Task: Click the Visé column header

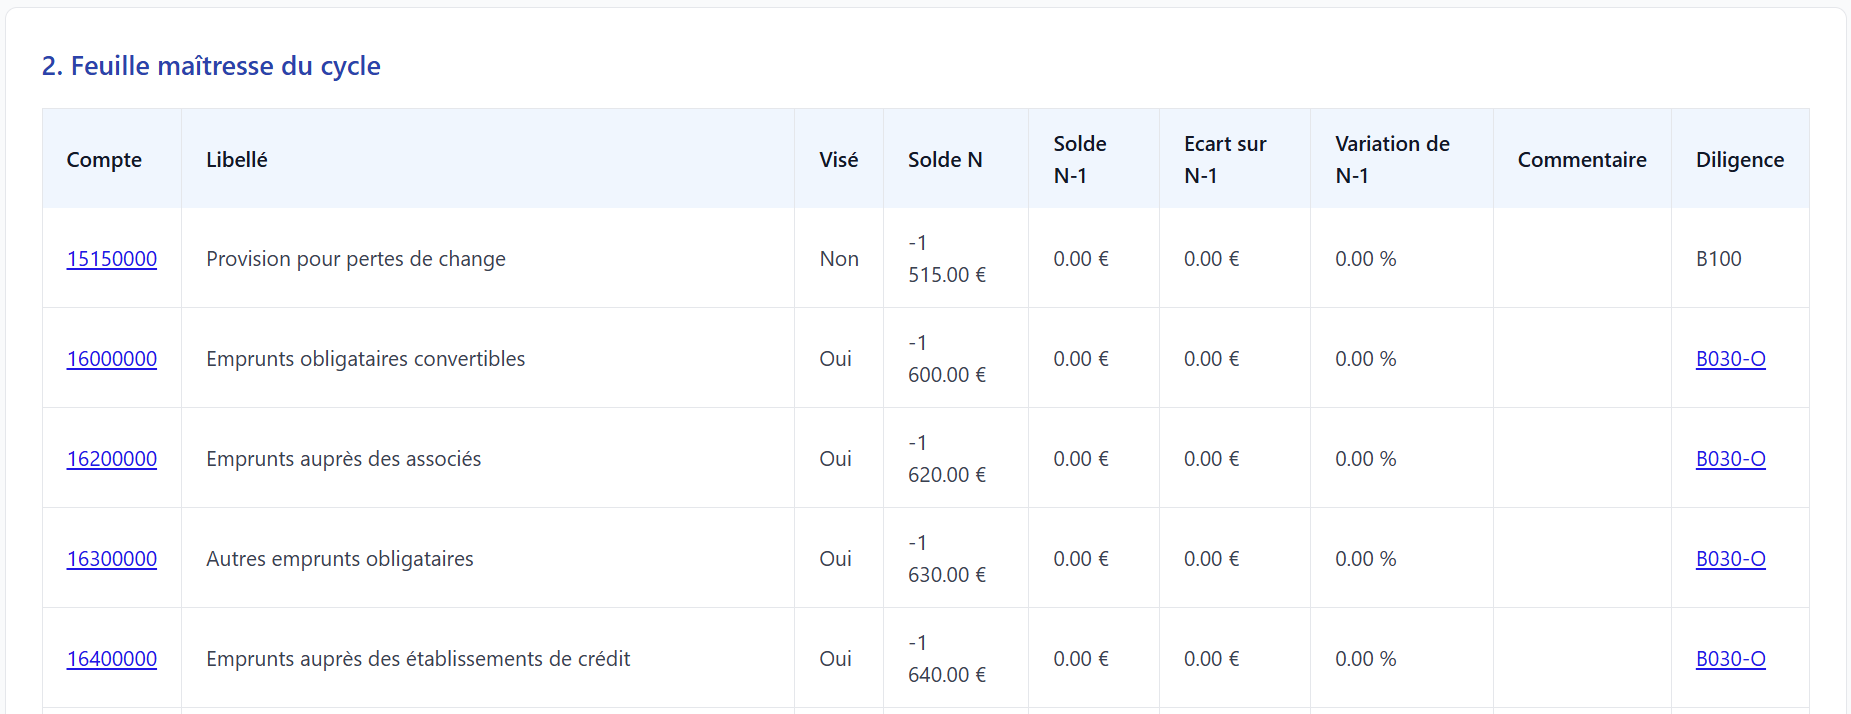Action: pyautogui.click(x=839, y=160)
